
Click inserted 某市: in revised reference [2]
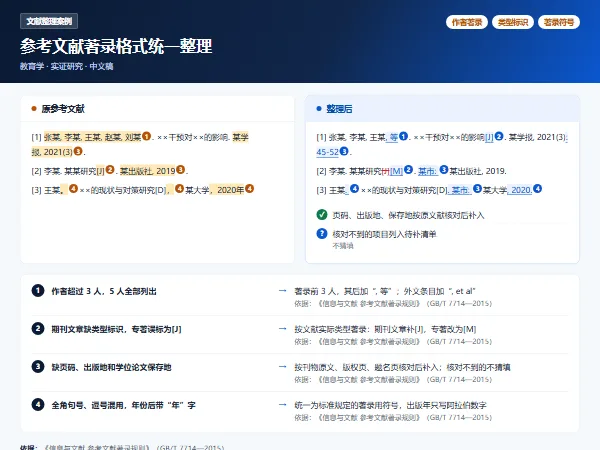pos(428,171)
